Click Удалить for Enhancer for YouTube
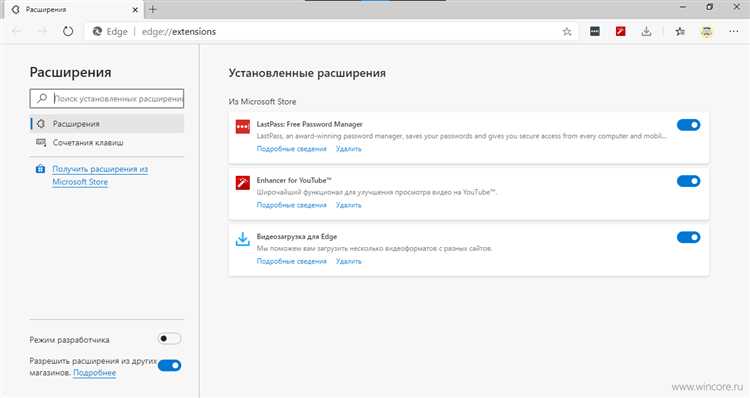This screenshot has height=398, width=750. click(349, 205)
